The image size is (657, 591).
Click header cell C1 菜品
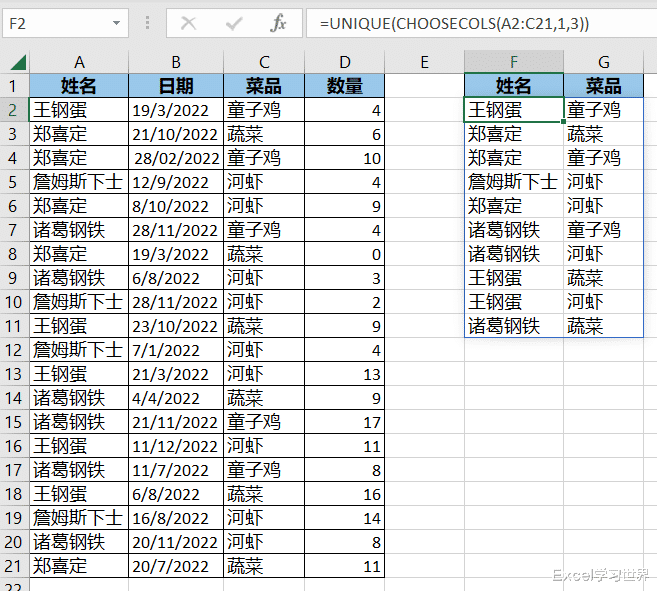click(264, 86)
